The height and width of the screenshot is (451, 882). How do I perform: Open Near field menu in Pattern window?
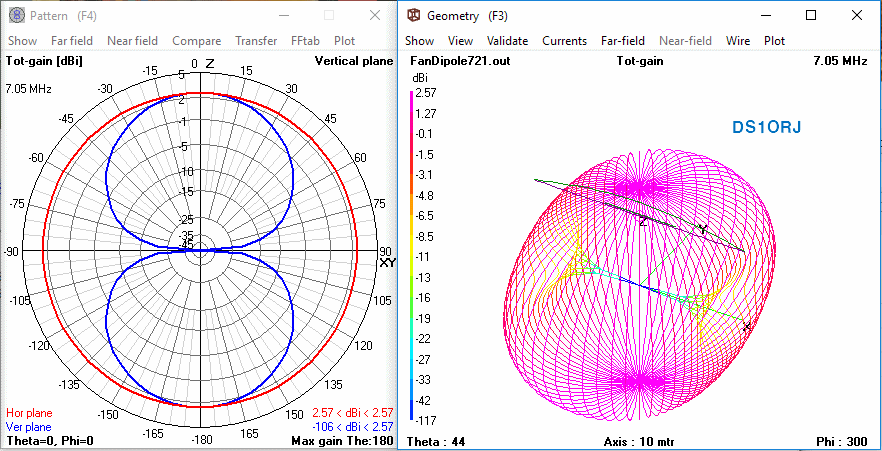pyautogui.click(x=132, y=40)
